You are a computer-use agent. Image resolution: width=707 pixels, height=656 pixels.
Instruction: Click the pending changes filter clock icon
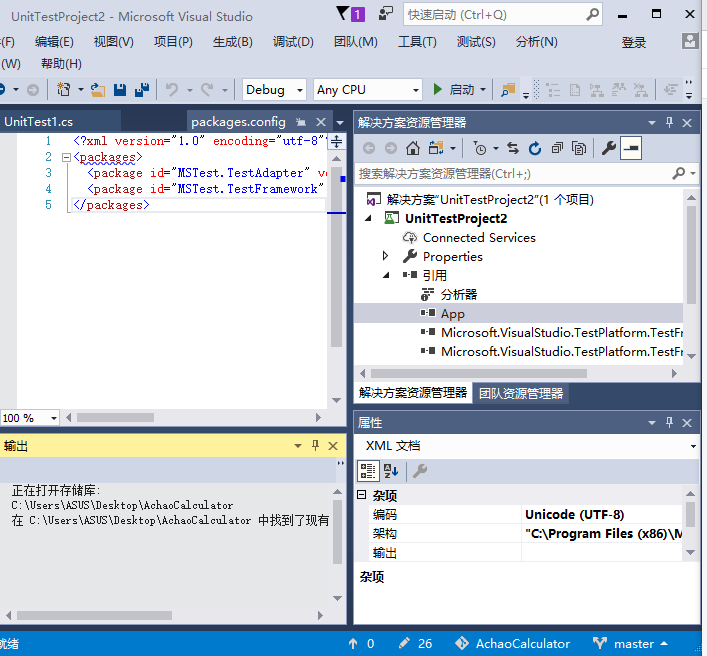[x=480, y=148]
